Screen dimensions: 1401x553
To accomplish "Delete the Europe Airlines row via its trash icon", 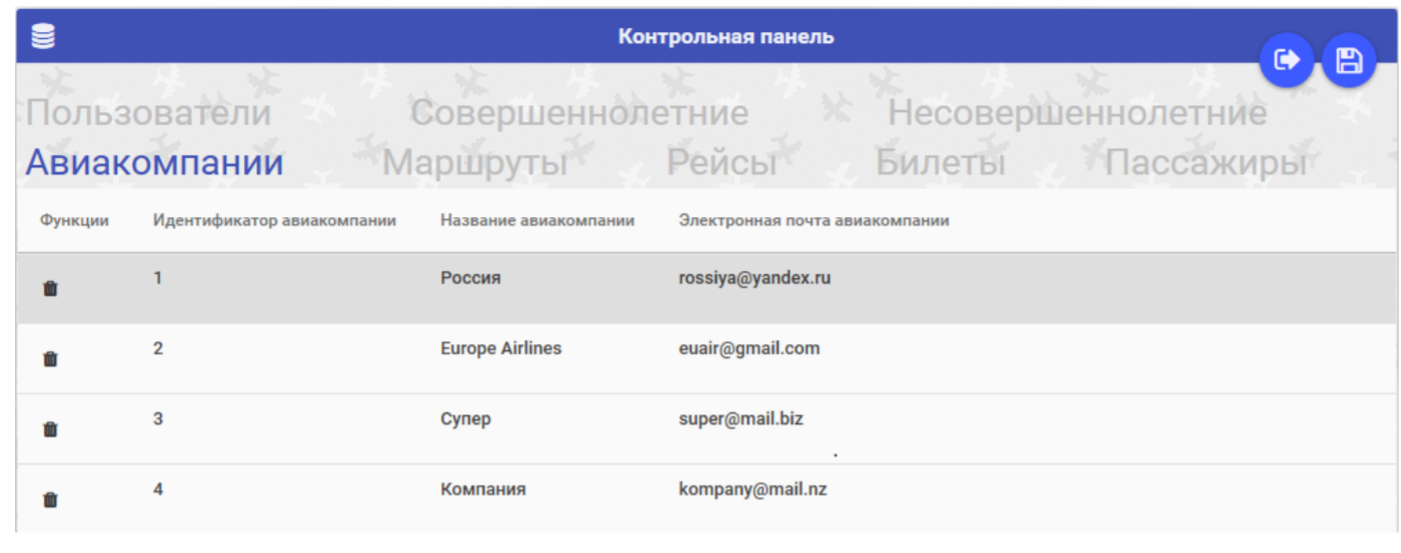I will coord(50,359).
